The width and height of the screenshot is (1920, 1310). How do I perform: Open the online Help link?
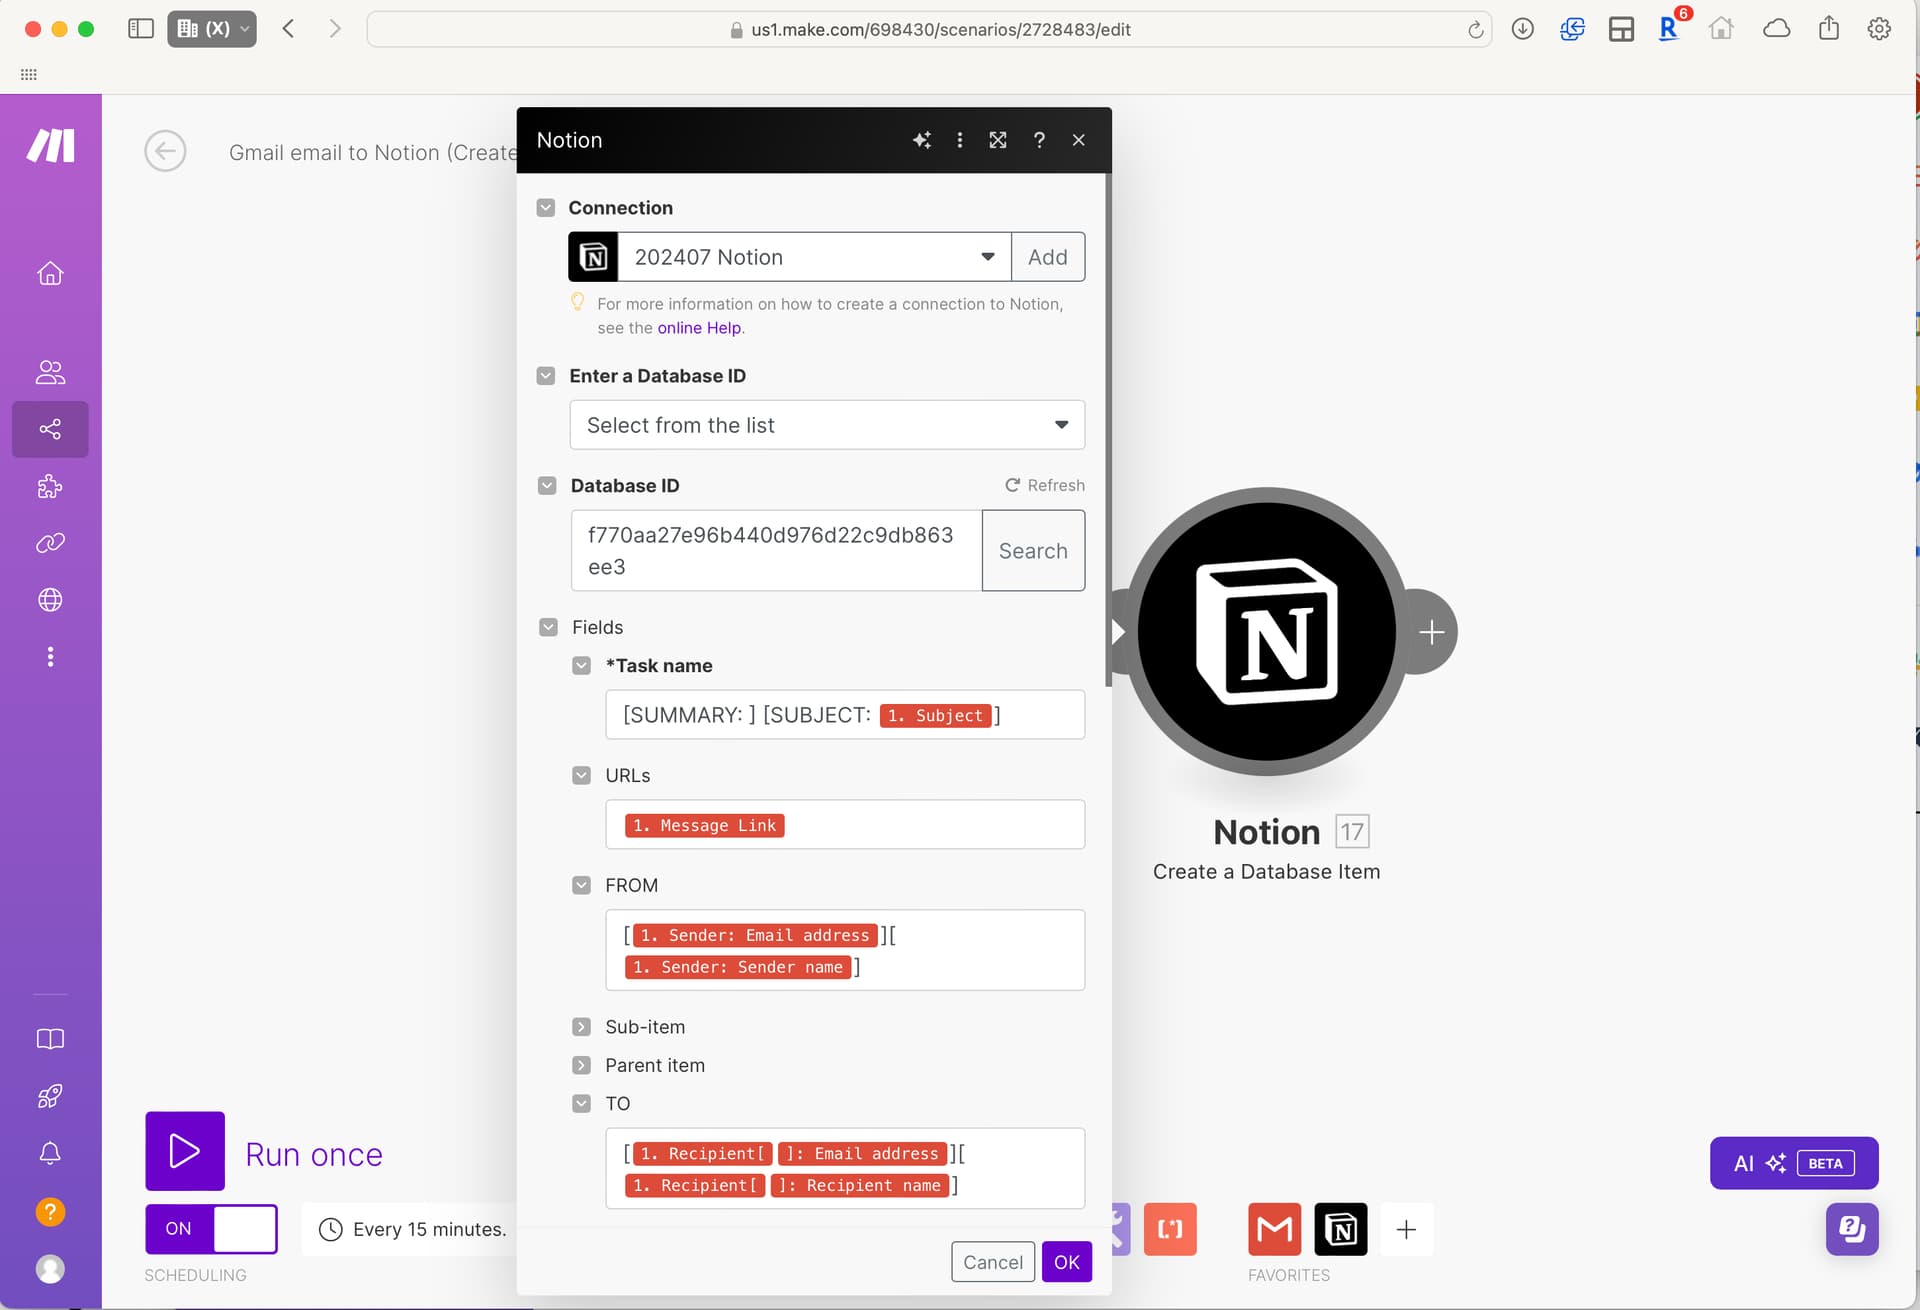coord(699,328)
